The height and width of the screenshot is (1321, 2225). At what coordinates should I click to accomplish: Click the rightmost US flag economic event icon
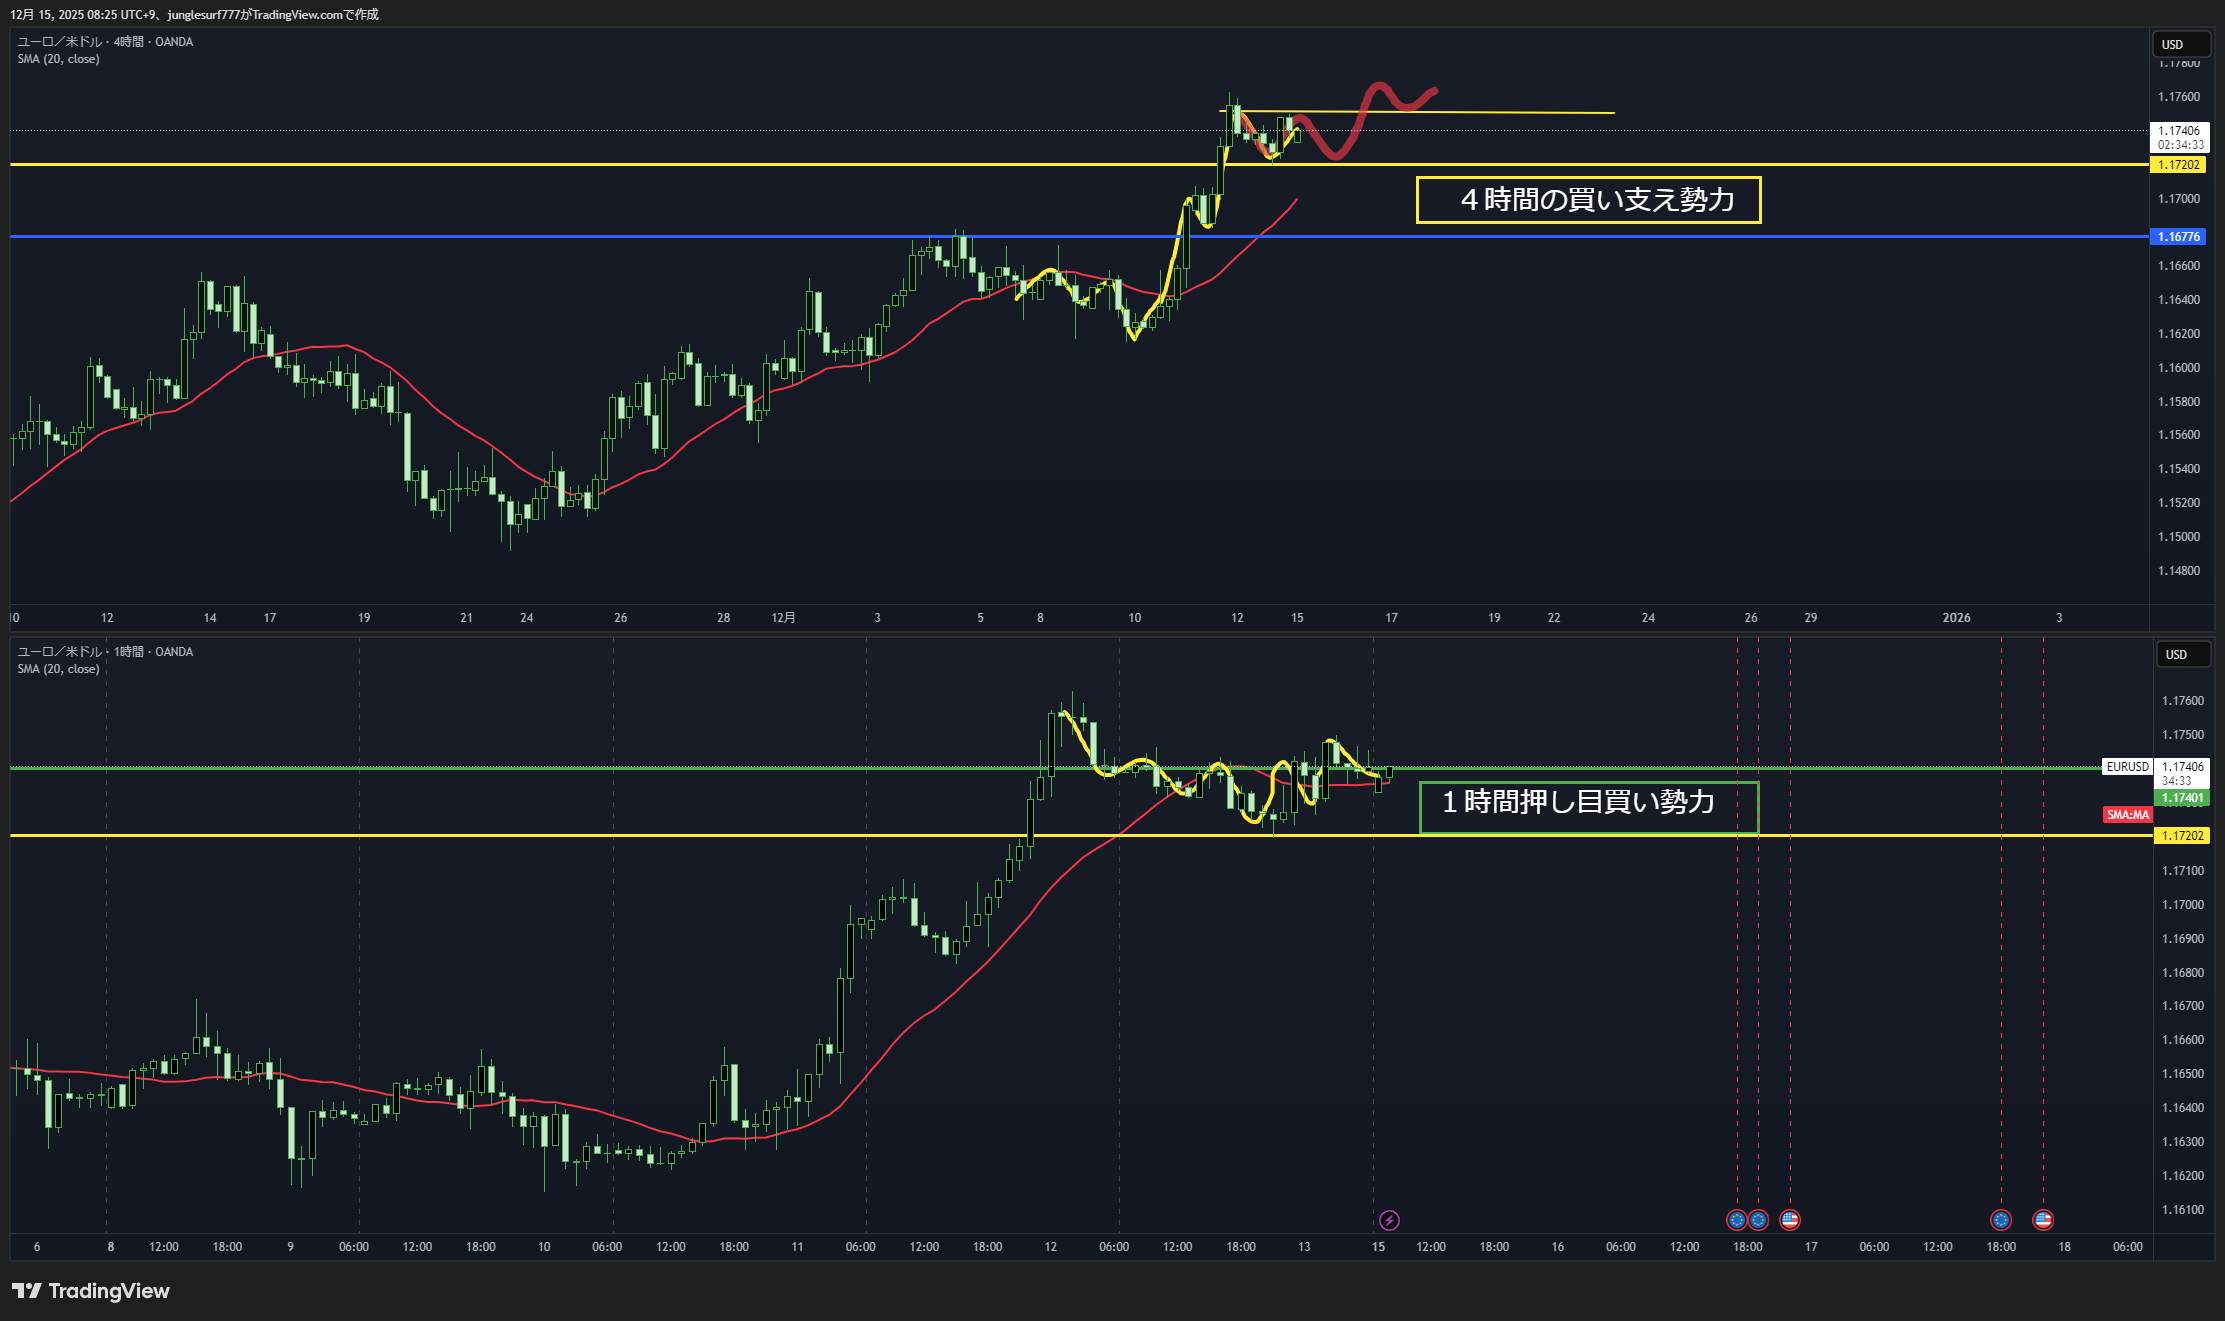click(x=2043, y=1220)
